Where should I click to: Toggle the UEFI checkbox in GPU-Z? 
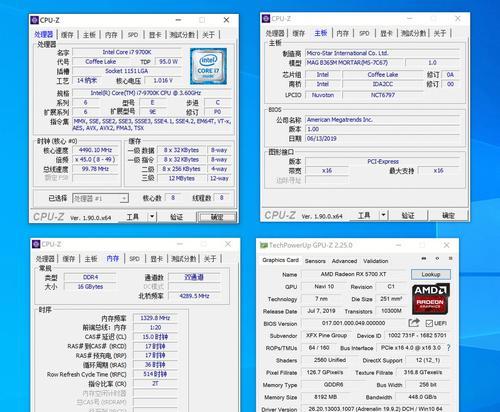429,323
